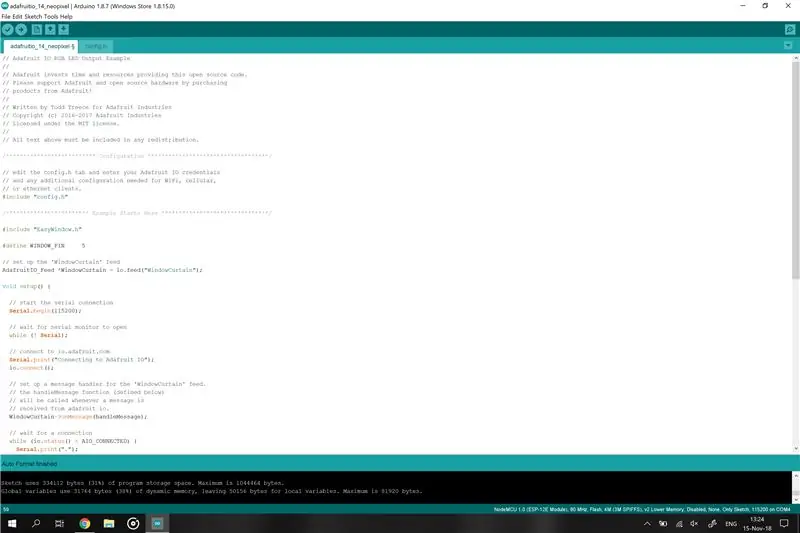The height and width of the screenshot is (533, 800).
Task: Open the Action Center notifications icon
Action: [x=785, y=524]
